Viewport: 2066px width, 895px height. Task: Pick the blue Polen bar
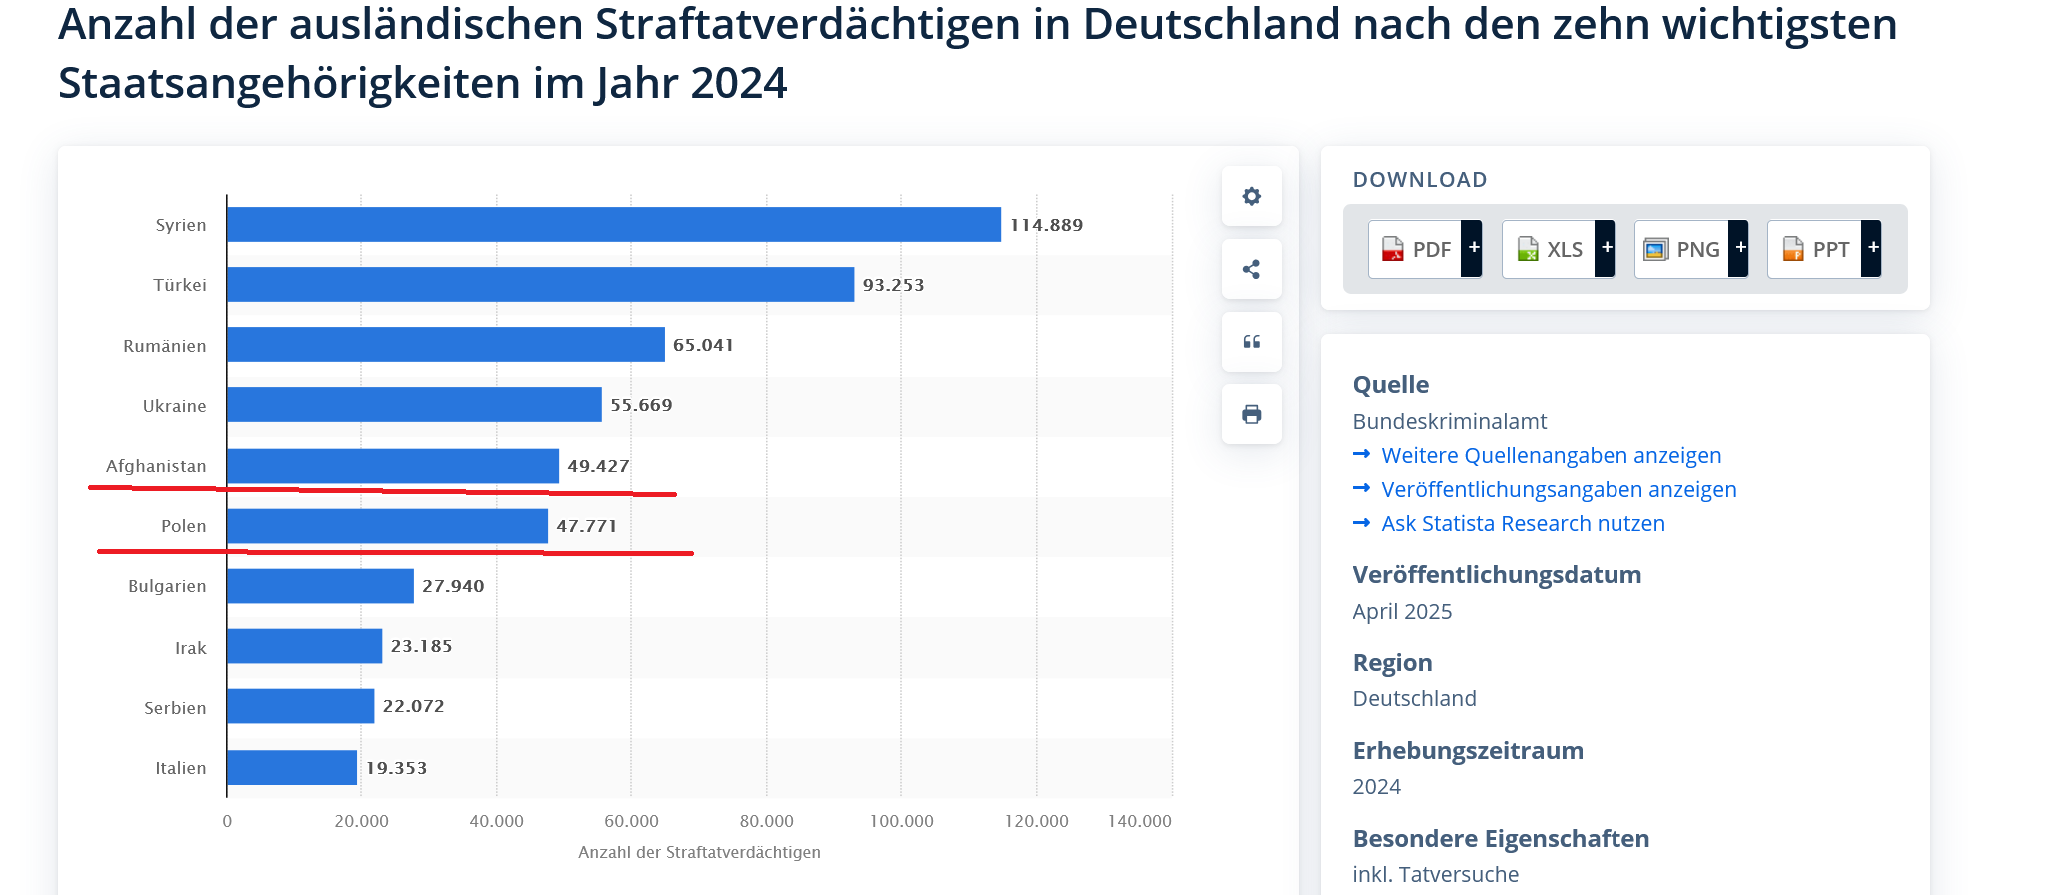point(388,525)
